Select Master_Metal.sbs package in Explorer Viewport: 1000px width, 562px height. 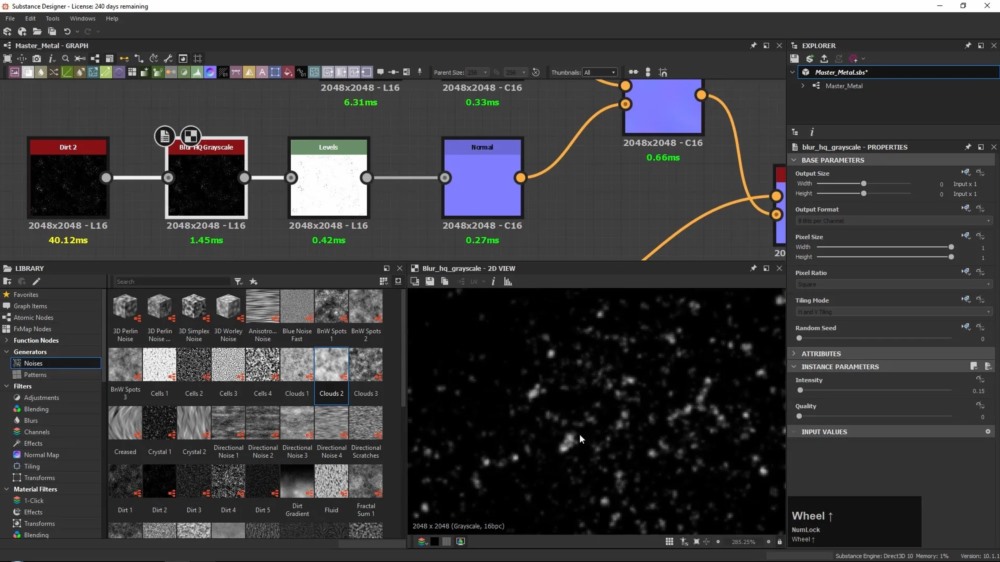click(841, 72)
